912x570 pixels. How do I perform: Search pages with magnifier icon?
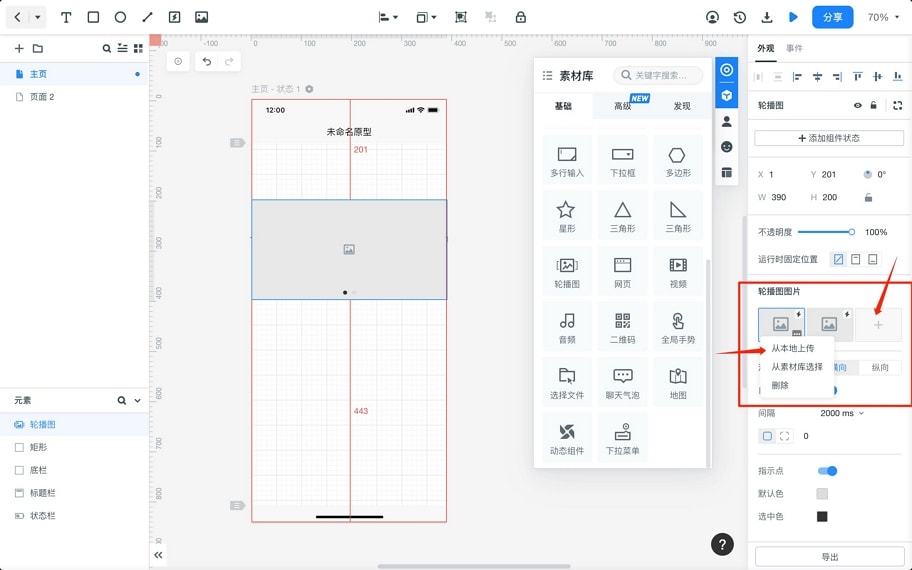106,49
